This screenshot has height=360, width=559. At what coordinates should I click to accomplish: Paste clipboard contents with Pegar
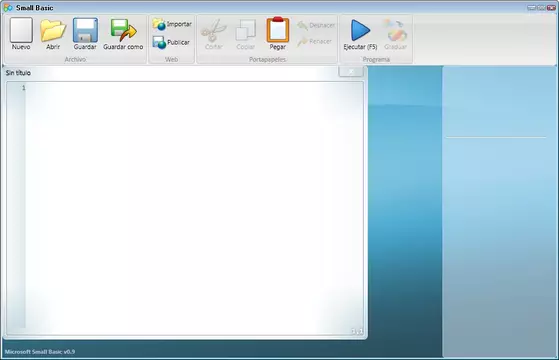click(277, 34)
